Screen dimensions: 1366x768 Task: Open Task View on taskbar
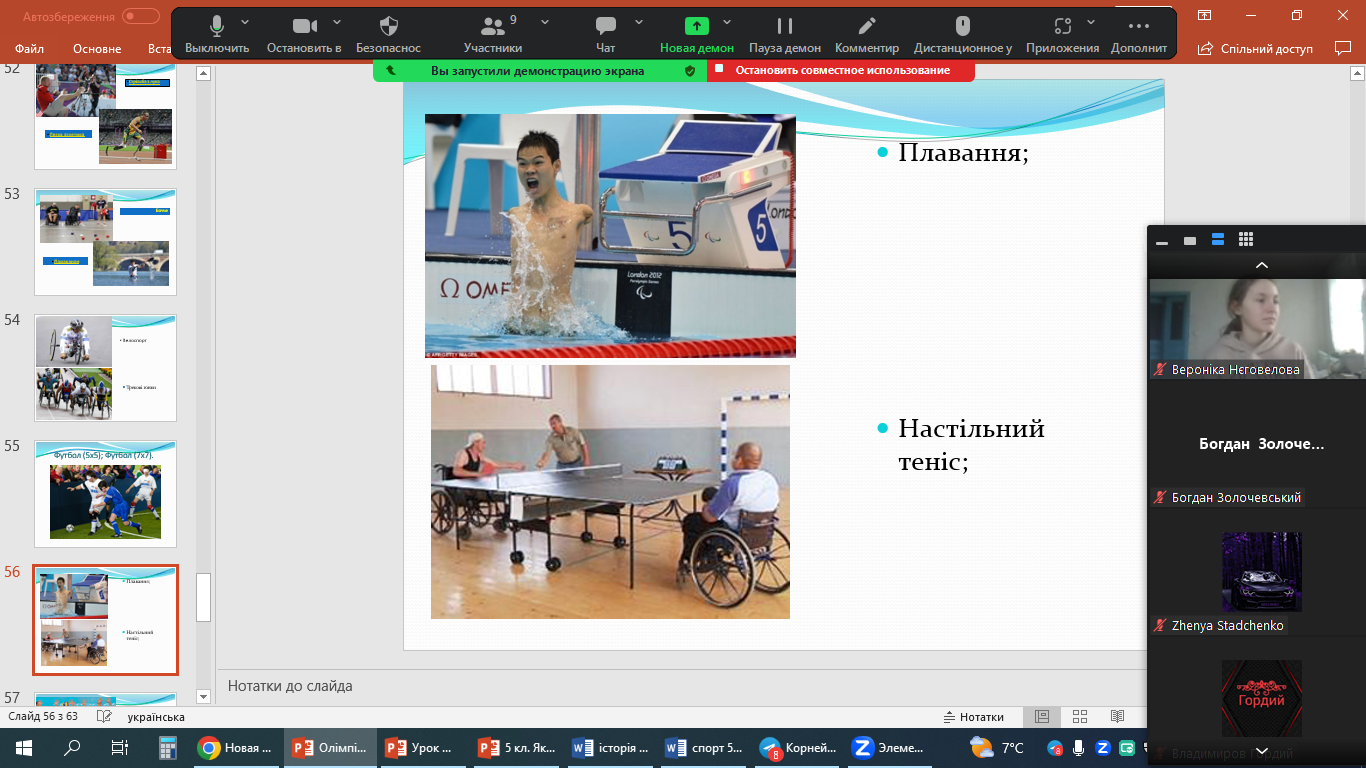[119, 747]
